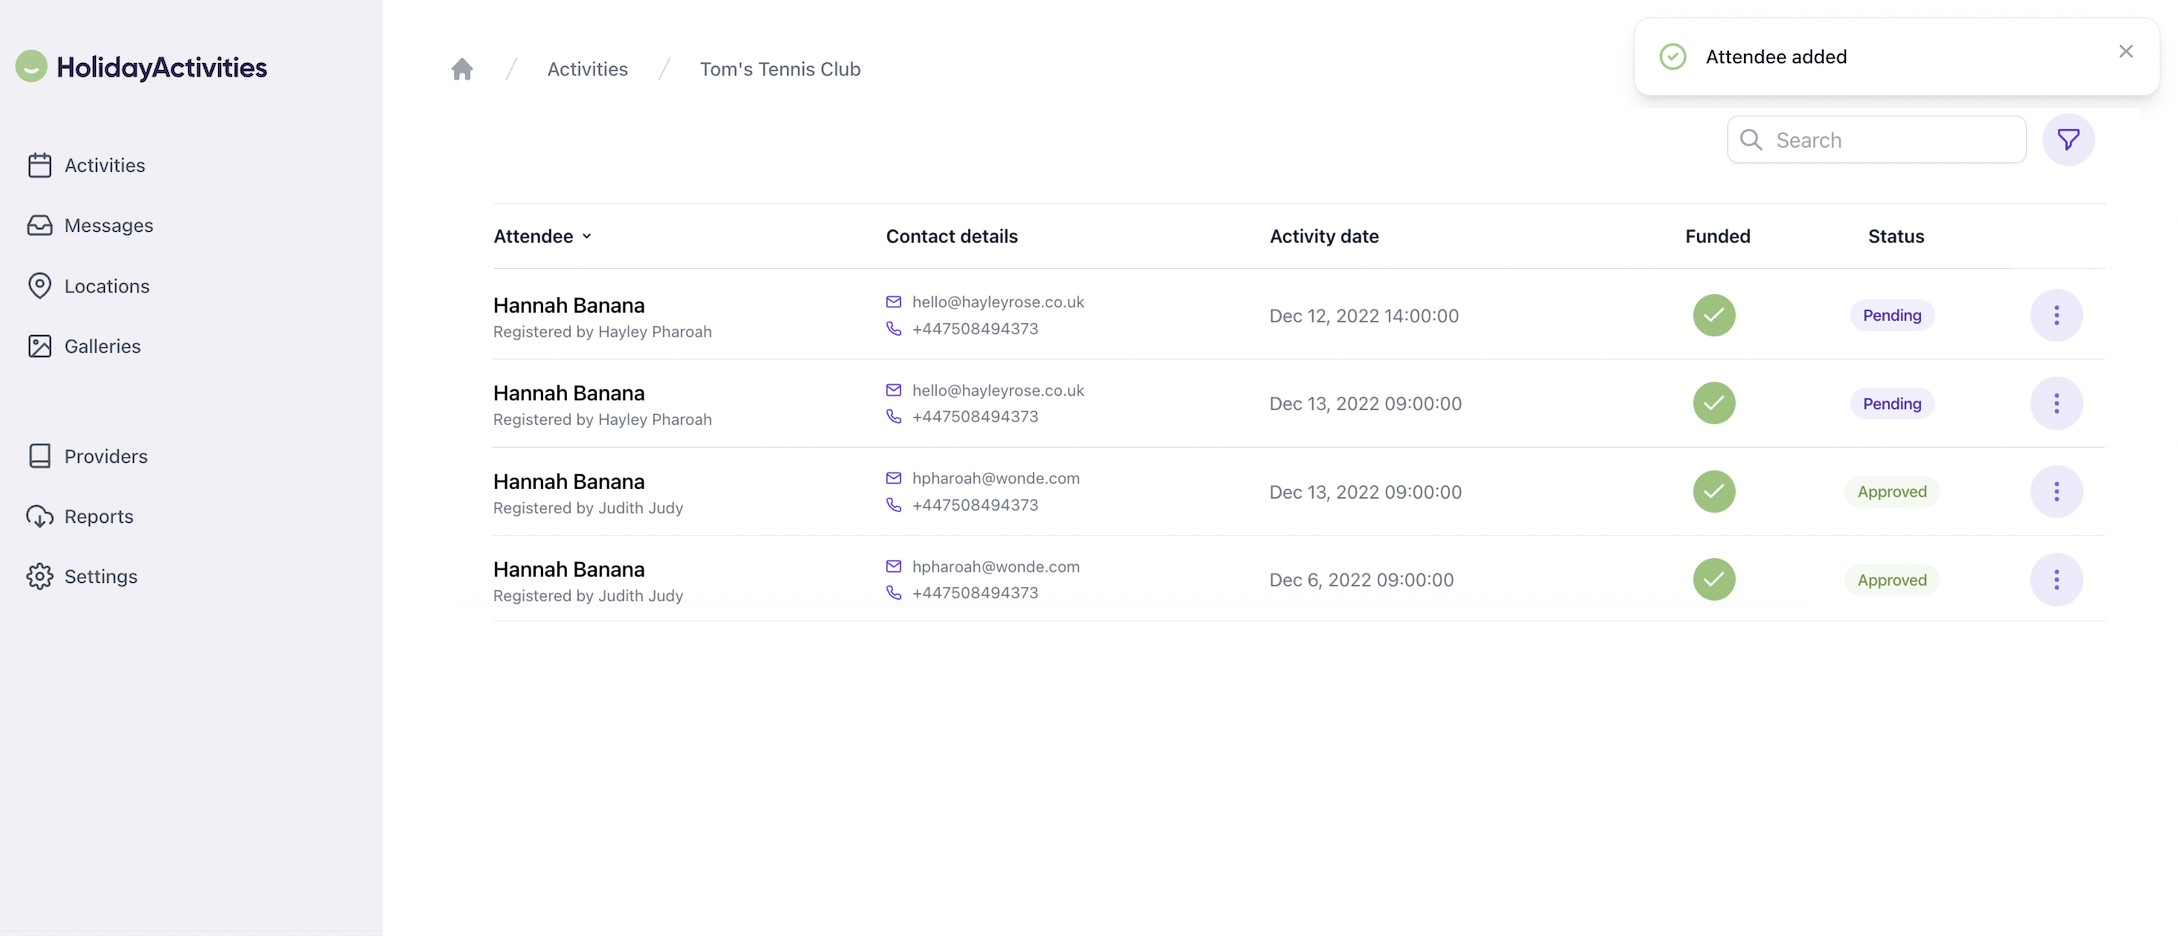Dismiss the Attendee added notification
The height and width of the screenshot is (936, 2178).
2125,52
